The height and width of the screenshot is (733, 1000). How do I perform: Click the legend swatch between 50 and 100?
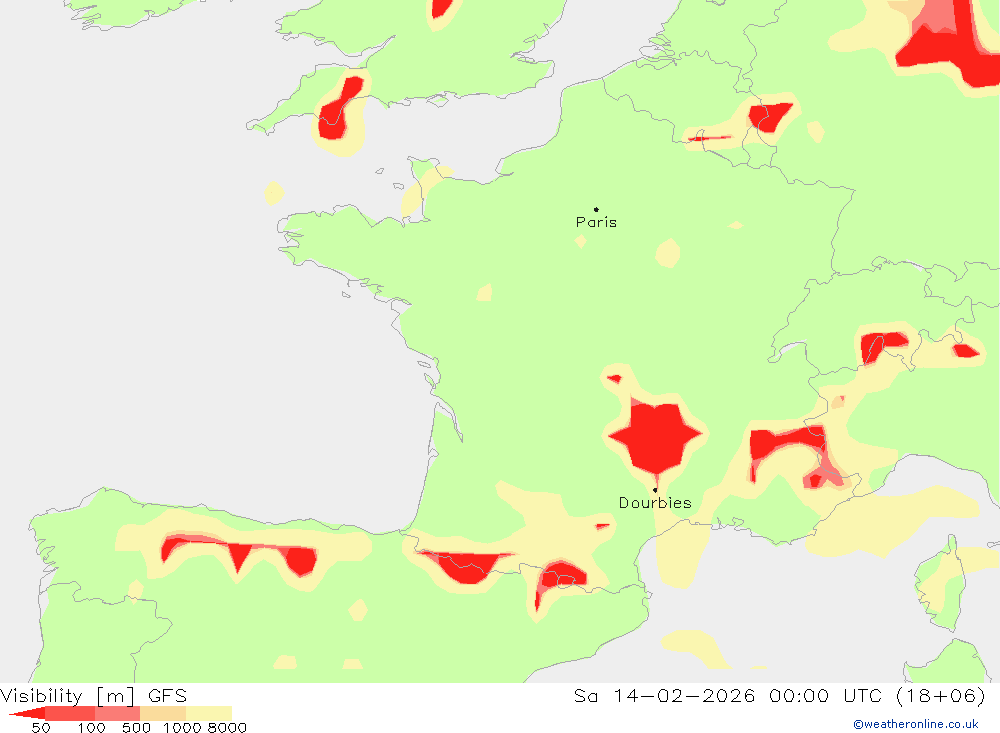pyautogui.click(x=70, y=713)
